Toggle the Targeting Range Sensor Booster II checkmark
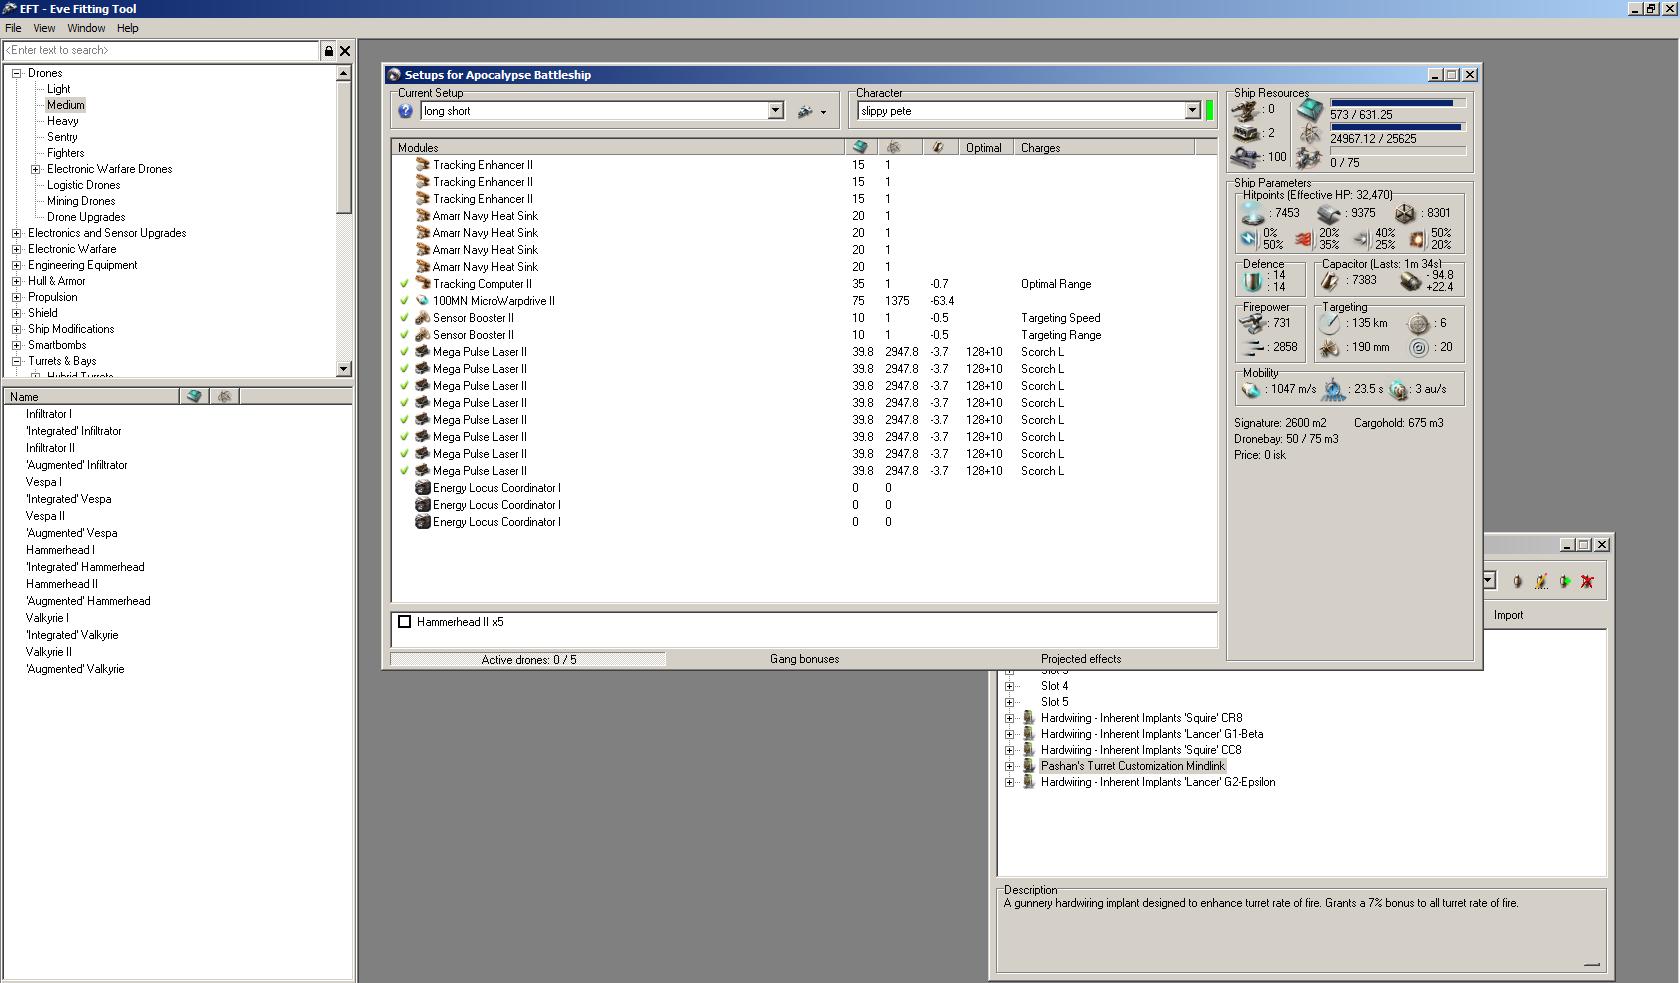Viewport: 1680px width, 983px height. point(405,335)
